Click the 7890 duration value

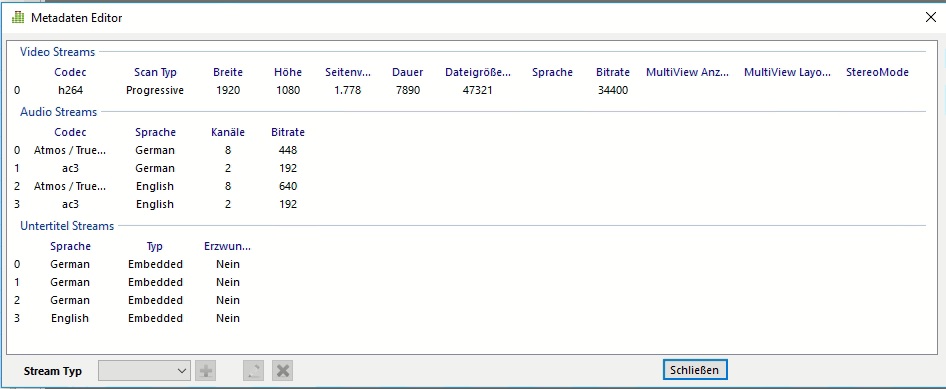click(x=407, y=90)
